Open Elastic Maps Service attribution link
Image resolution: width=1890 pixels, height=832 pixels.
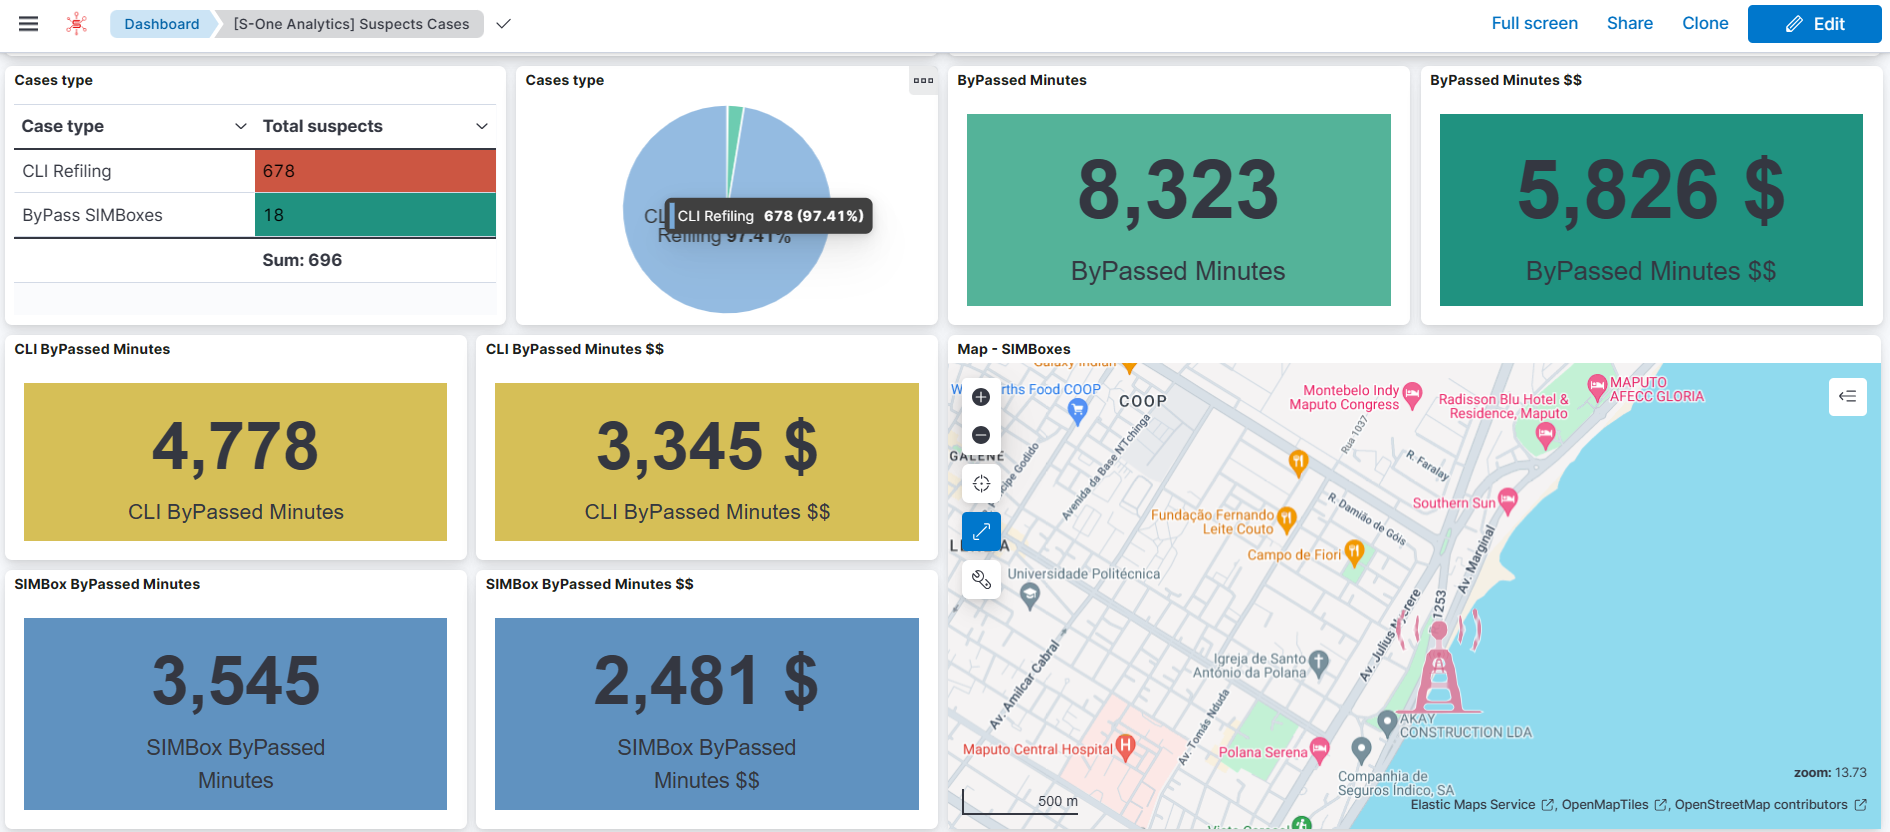[x=1482, y=805]
